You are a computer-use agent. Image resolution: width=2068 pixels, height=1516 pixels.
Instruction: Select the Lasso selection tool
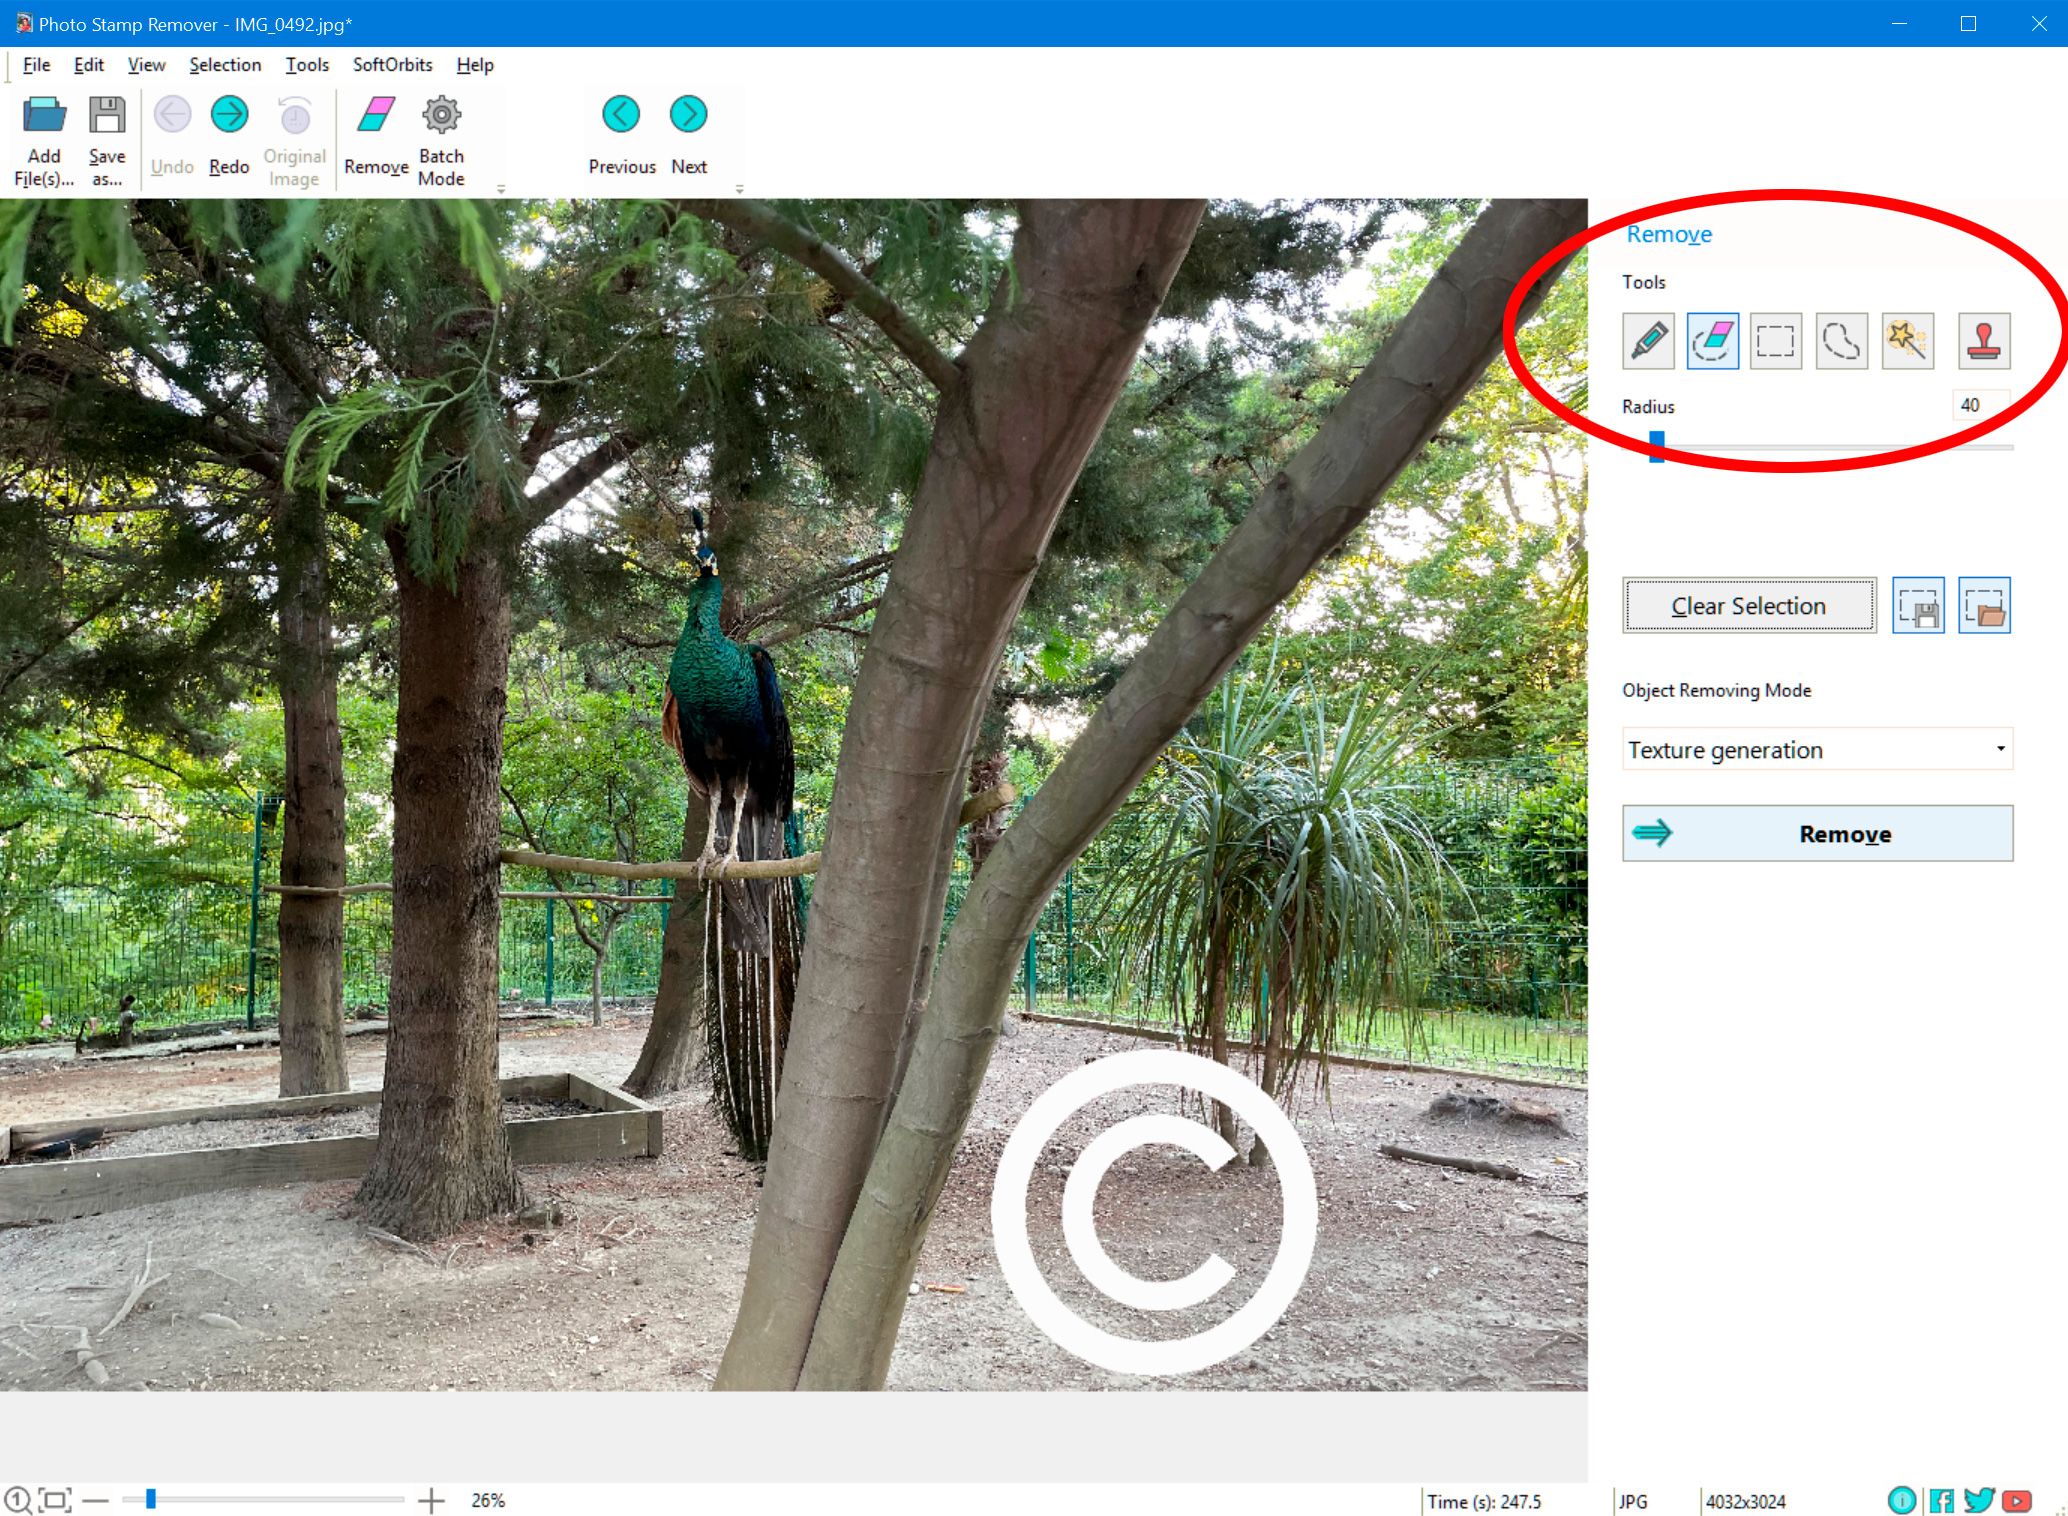1843,339
